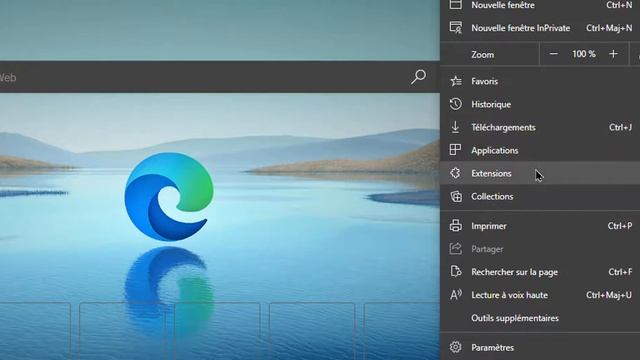Click the Collections icon
Screen dimensions: 640x360
(456, 196)
